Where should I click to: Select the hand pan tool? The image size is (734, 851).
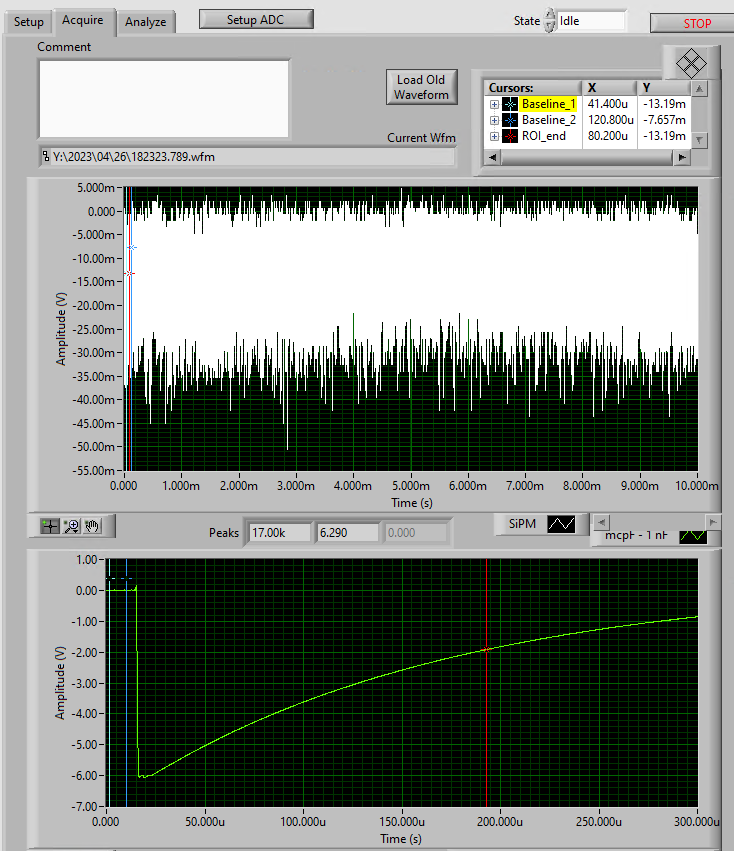click(x=92, y=525)
